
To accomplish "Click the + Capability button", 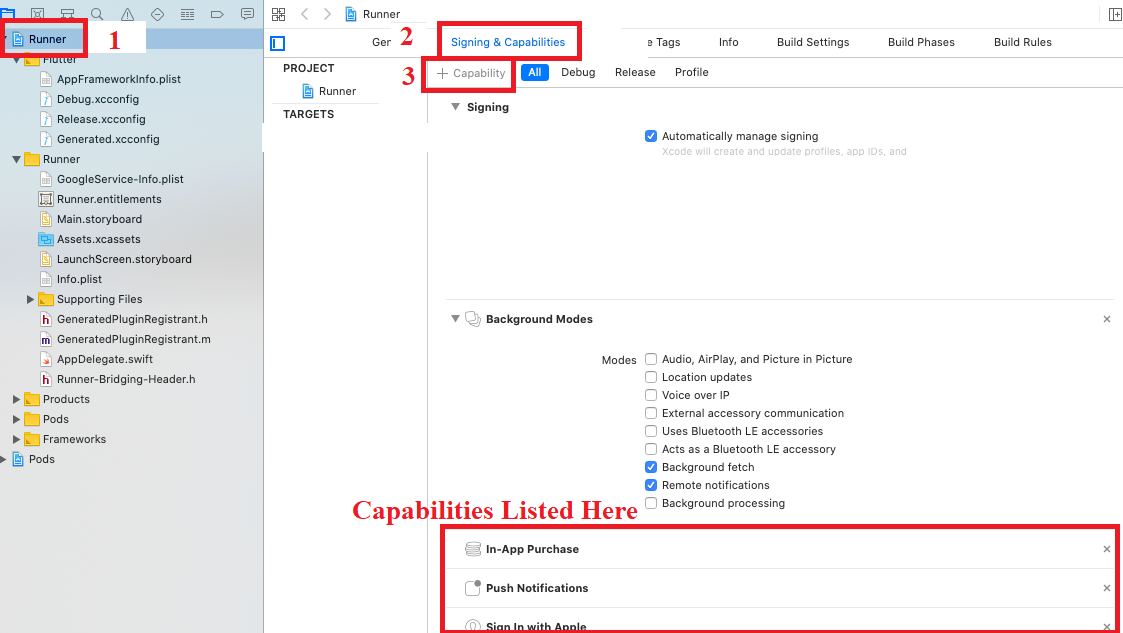I will click(x=471, y=73).
